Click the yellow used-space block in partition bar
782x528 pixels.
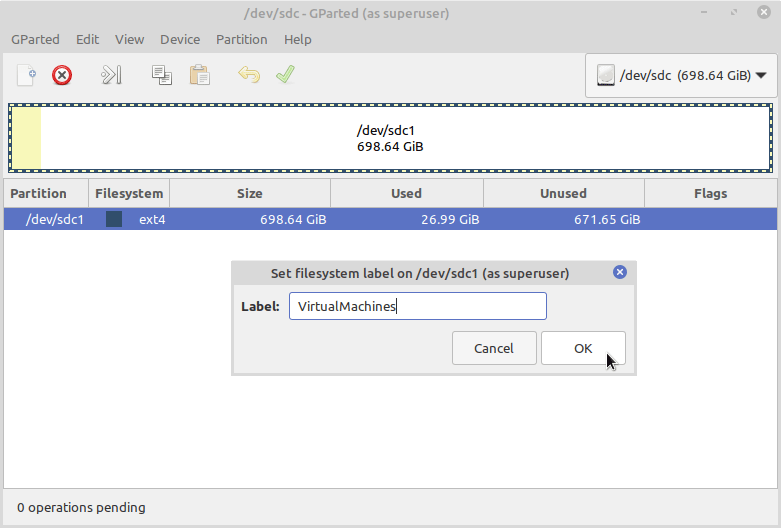(26, 138)
